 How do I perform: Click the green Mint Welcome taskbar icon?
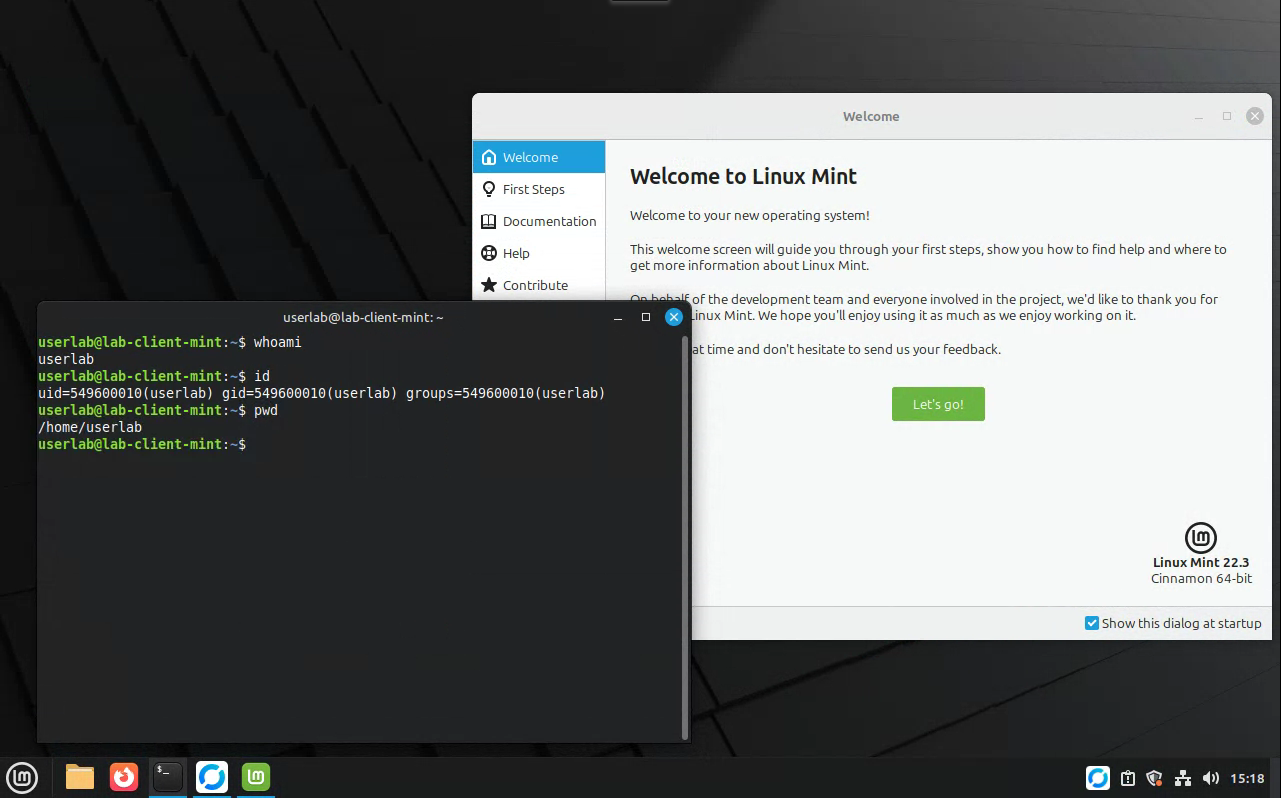click(256, 777)
